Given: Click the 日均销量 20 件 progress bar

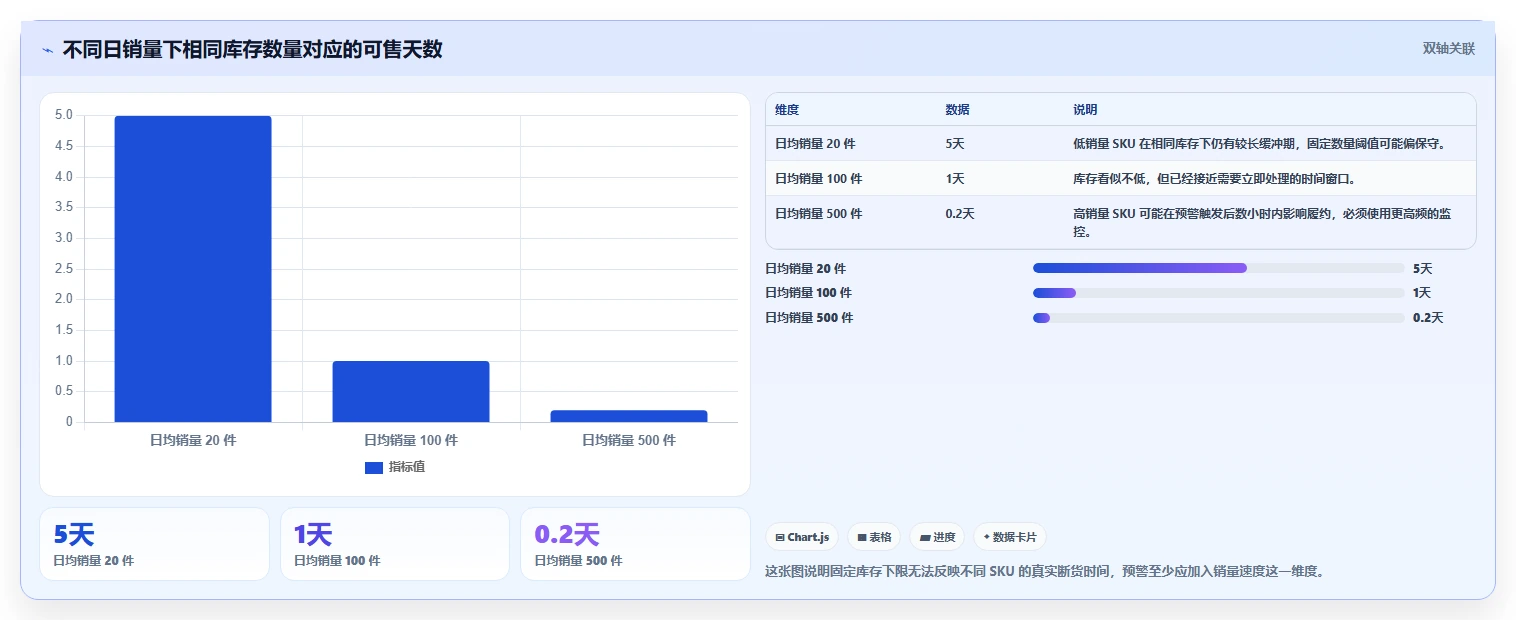Looking at the screenshot, I should click(x=1218, y=268).
